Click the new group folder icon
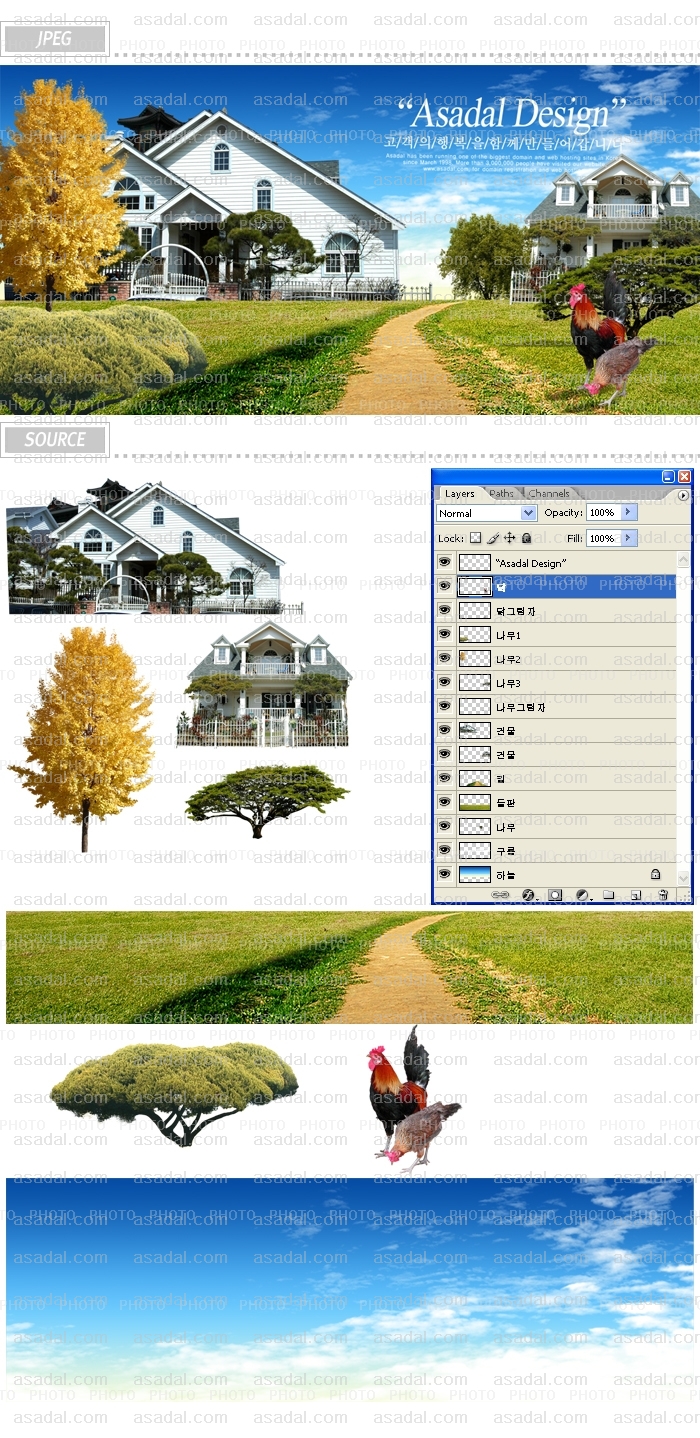Image resolution: width=700 pixels, height=1438 pixels. 608,895
